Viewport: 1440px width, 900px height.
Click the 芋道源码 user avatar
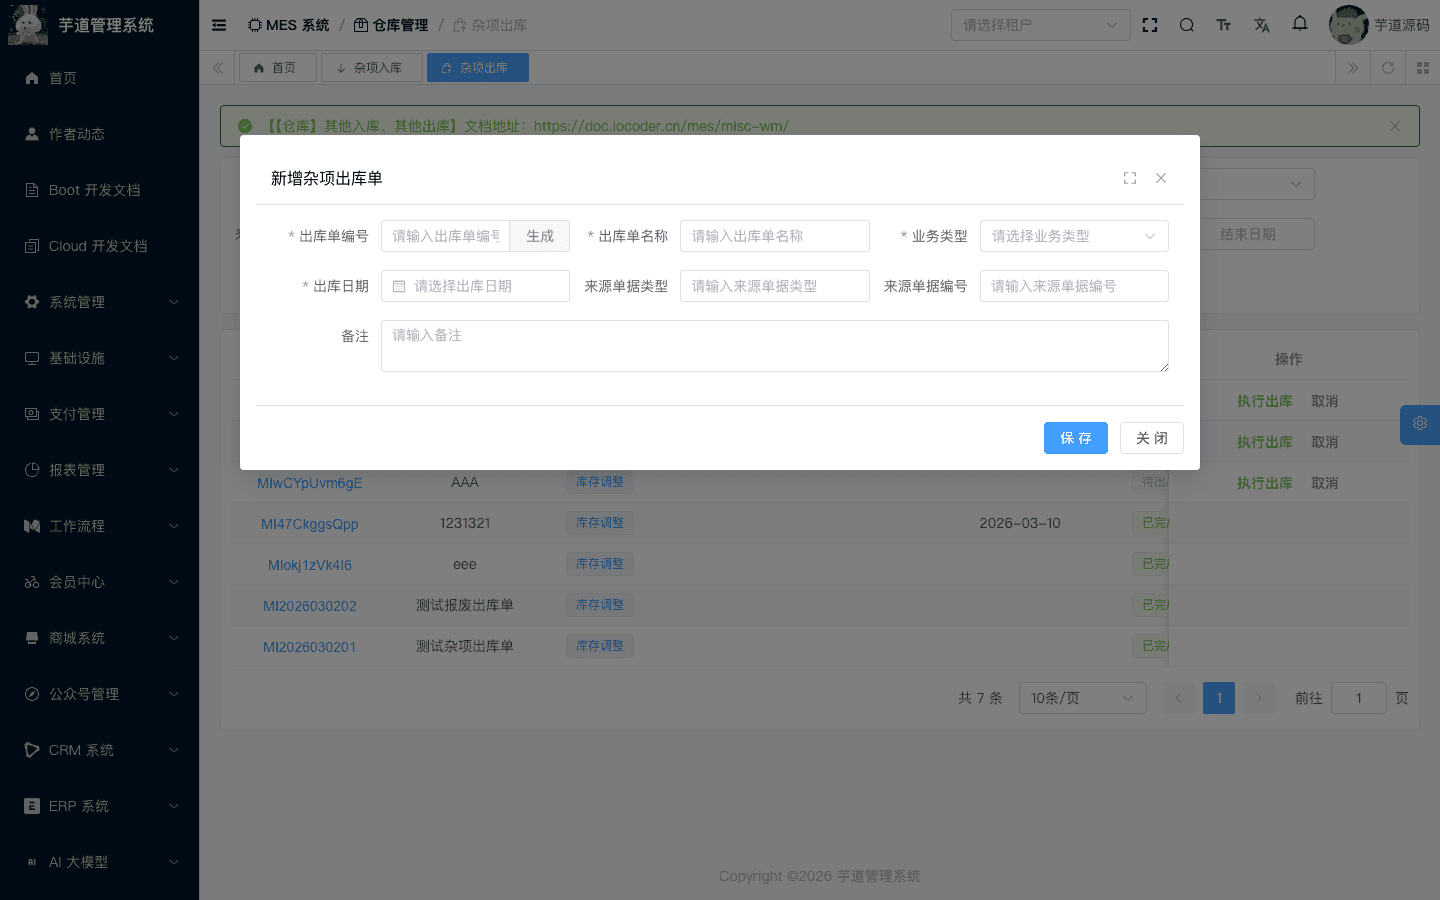tap(1347, 24)
